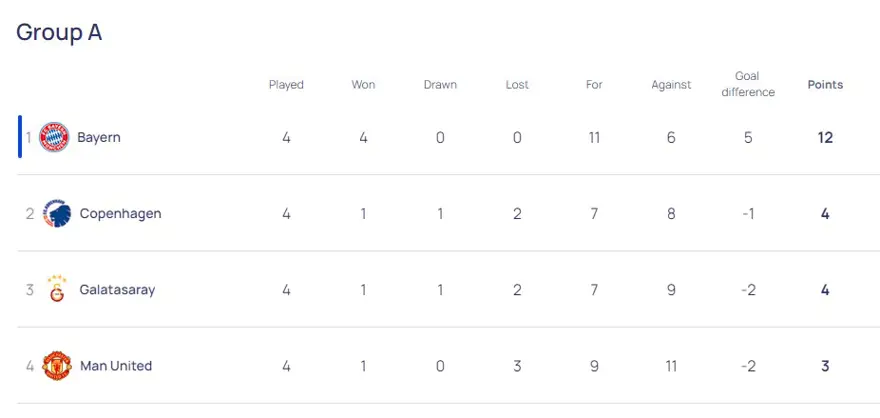The image size is (880, 418).
Task: Click the Played column header
Action: coord(286,85)
